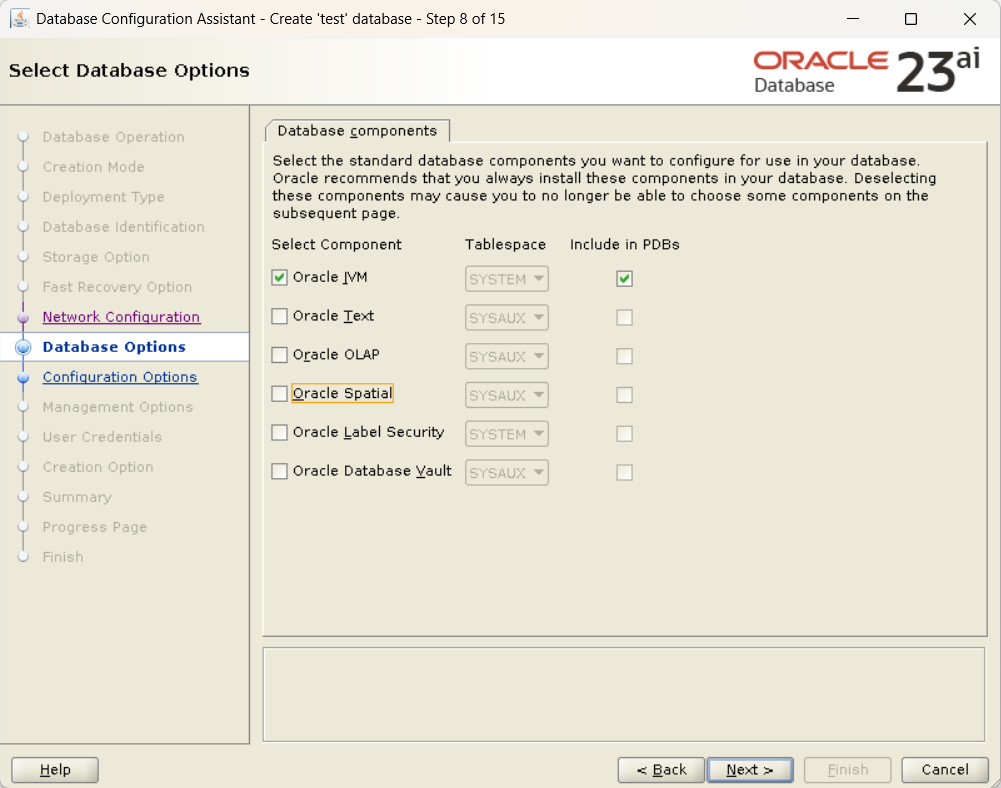Switch to Database components tab
Screen dimensions: 1001x788
[x=357, y=130]
